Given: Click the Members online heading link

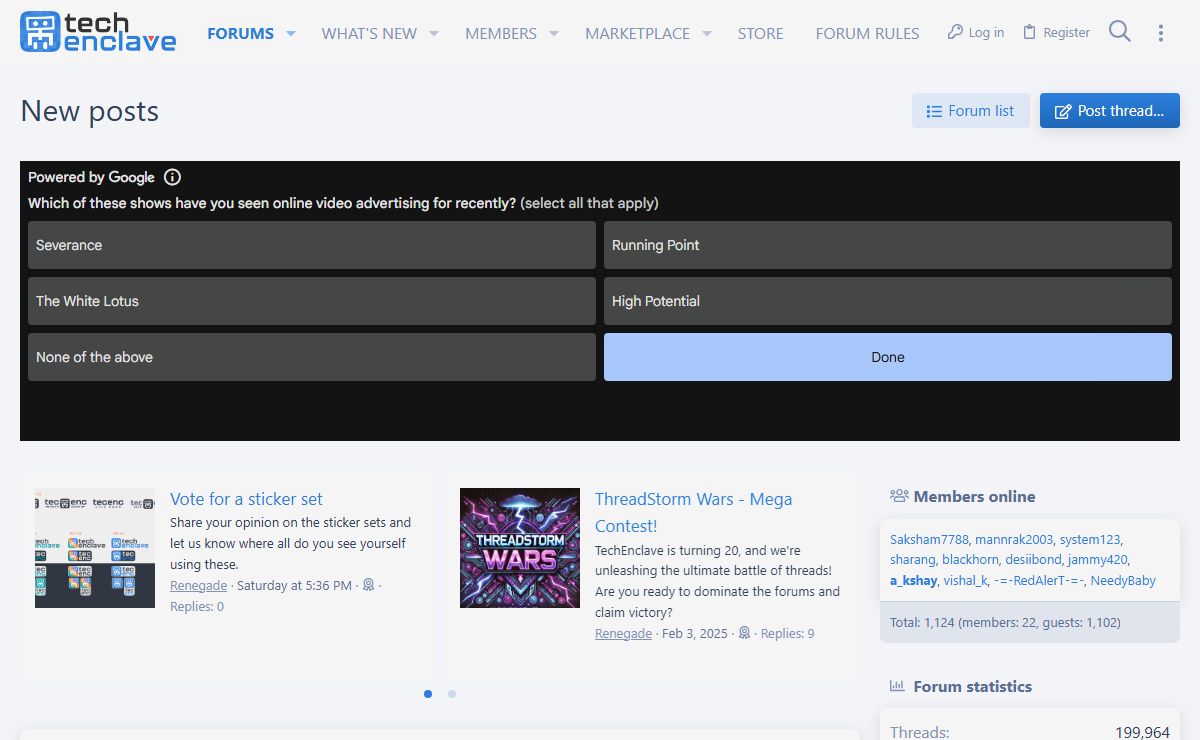Looking at the screenshot, I should click(x=974, y=496).
